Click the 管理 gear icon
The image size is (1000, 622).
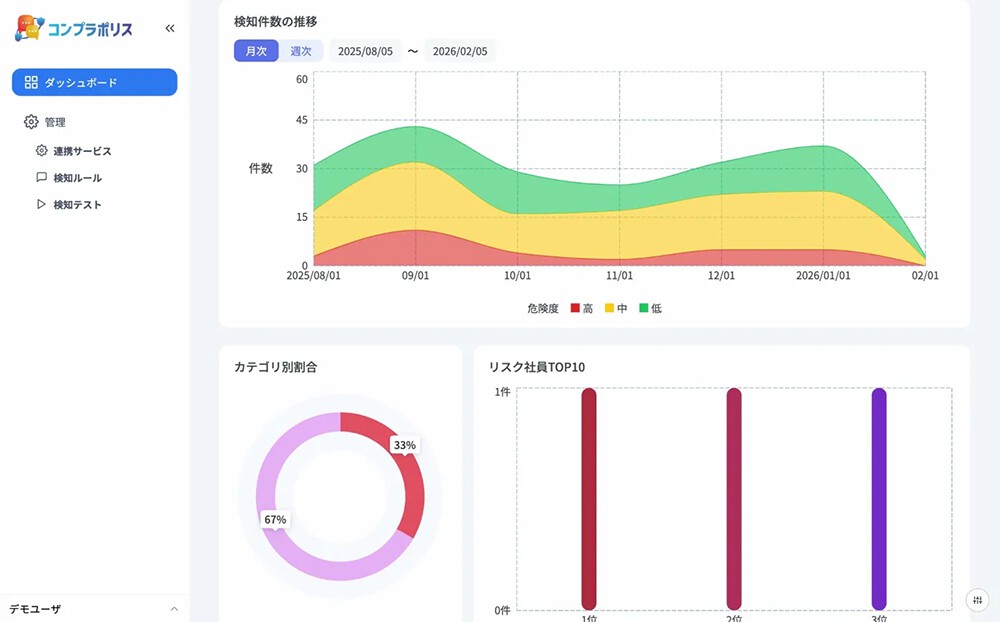31,122
